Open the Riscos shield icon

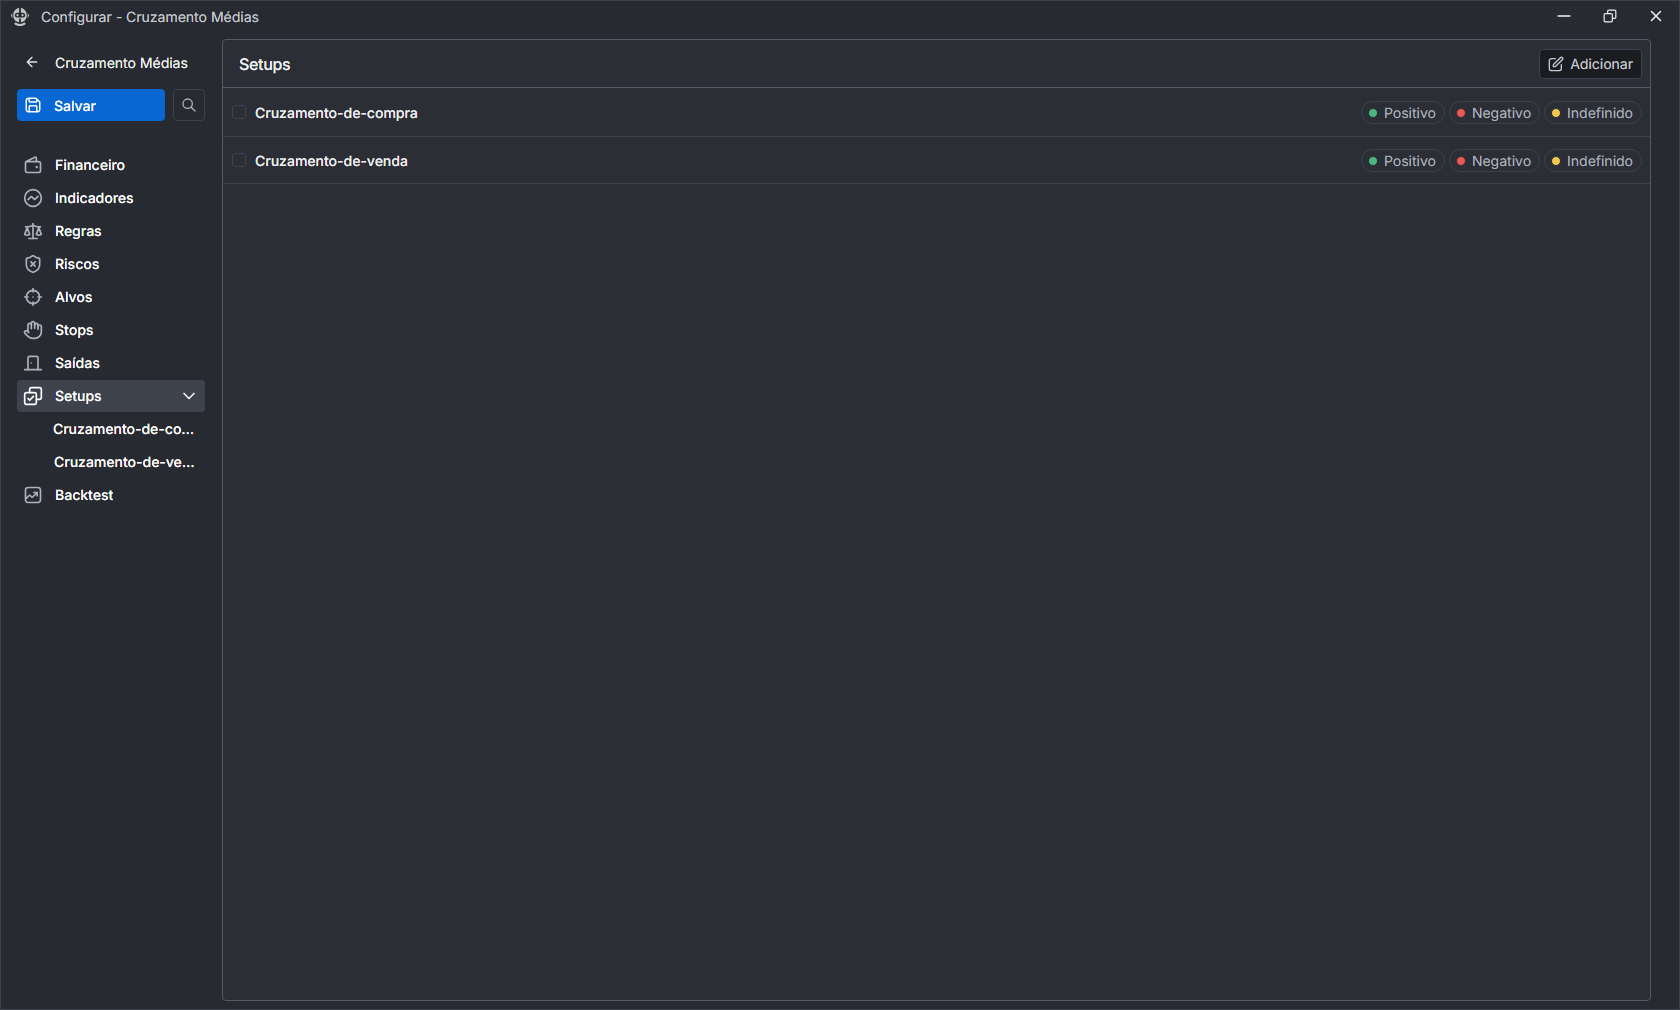tap(34, 264)
